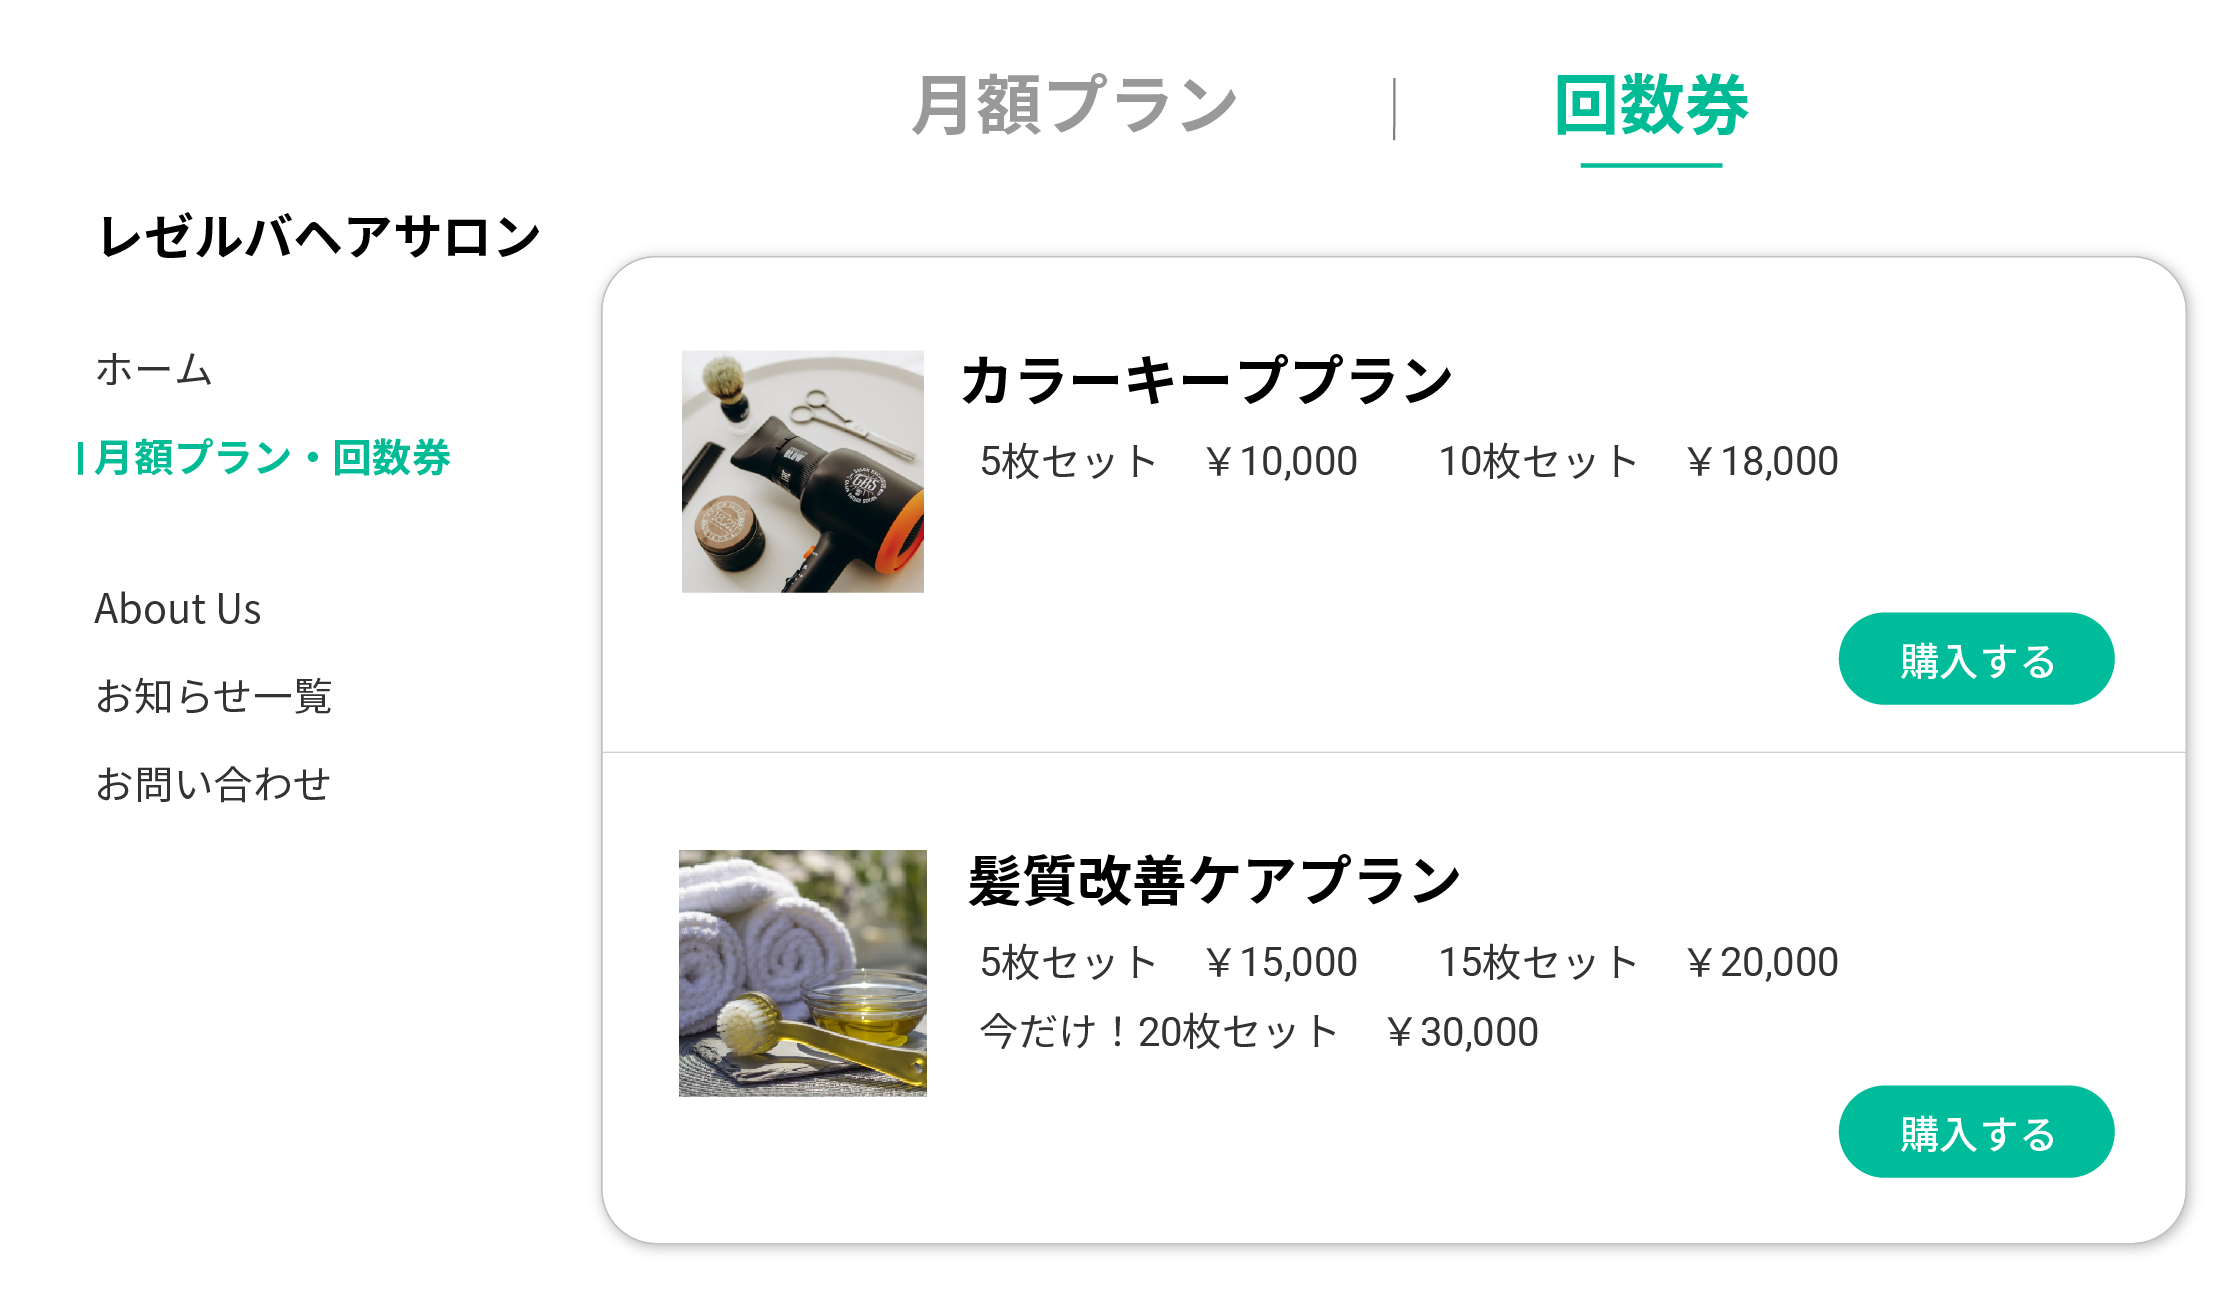Select the 今だけ！20枚セット ￥30,000 option

[x=1258, y=1032]
